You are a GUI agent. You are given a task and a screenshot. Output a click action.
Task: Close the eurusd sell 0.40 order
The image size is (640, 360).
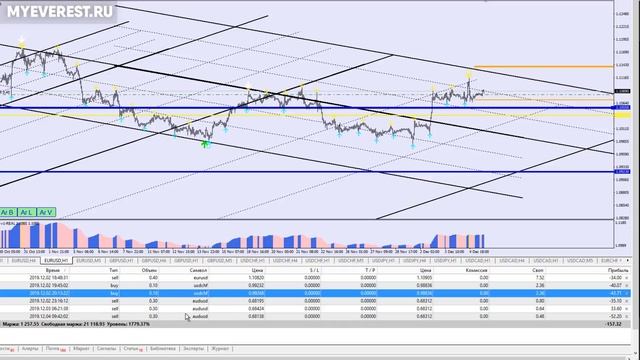tap(627, 278)
